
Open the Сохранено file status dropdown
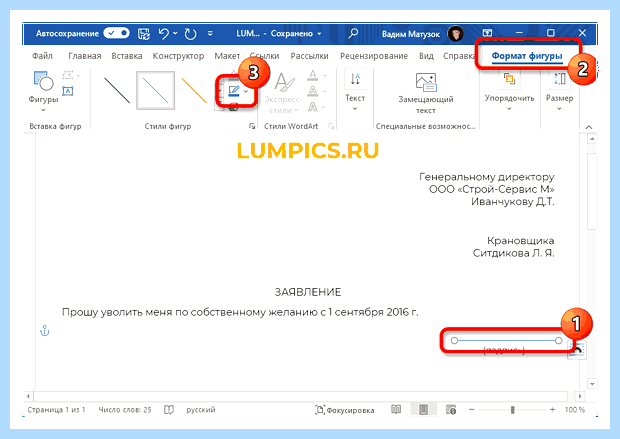coord(296,34)
